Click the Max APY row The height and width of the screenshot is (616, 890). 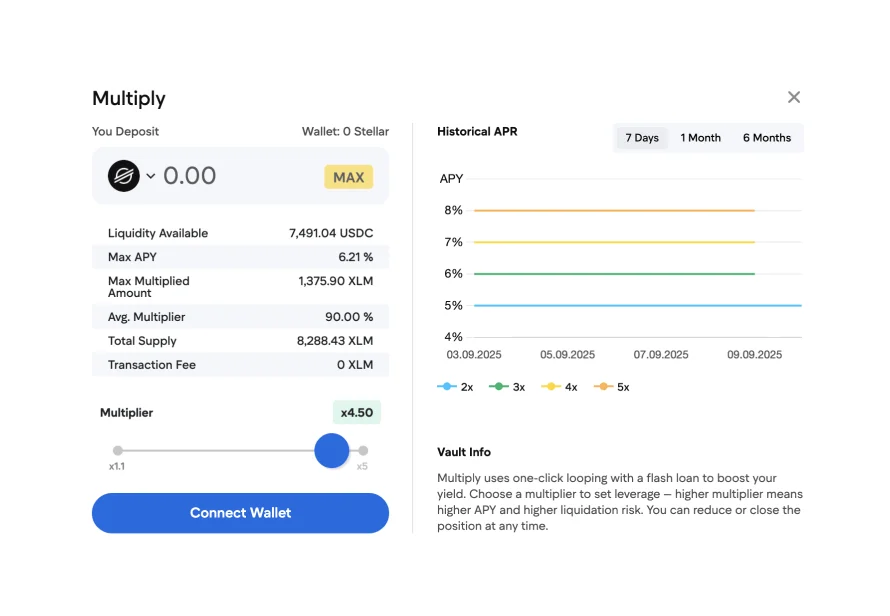240,257
